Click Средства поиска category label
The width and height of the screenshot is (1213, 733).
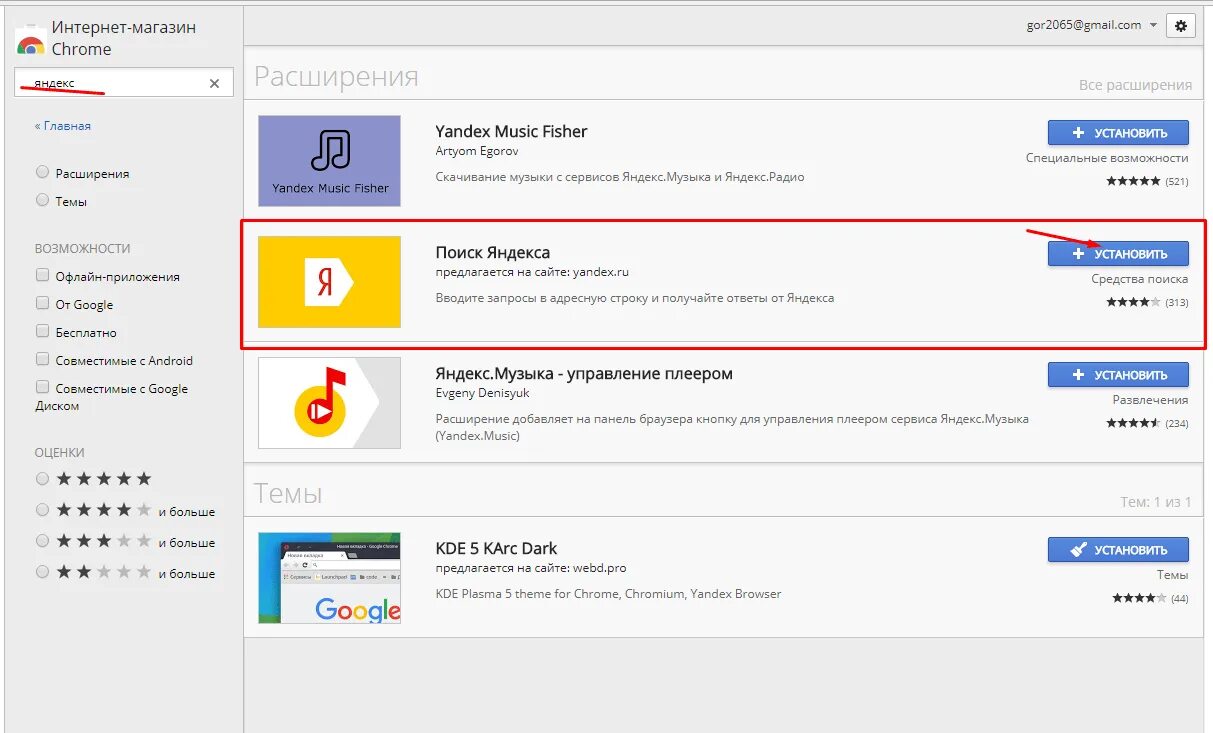(x=1140, y=280)
